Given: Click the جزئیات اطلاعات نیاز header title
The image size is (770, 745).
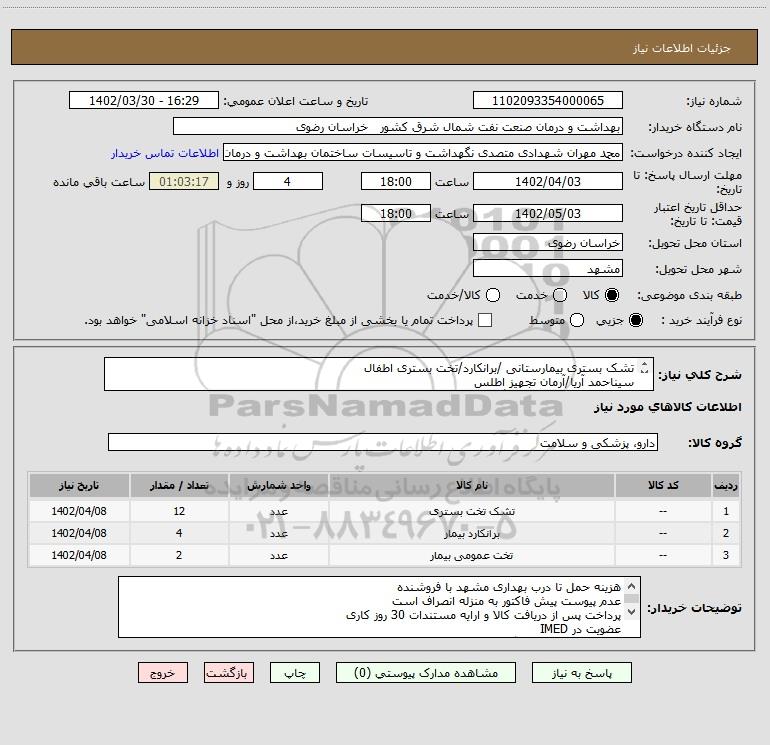Looking at the screenshot, I should pos(682,48).
